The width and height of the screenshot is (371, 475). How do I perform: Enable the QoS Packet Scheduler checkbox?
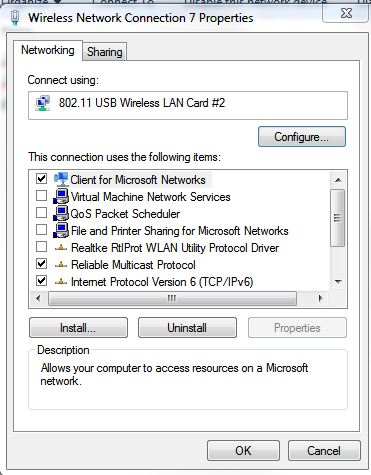41,213
